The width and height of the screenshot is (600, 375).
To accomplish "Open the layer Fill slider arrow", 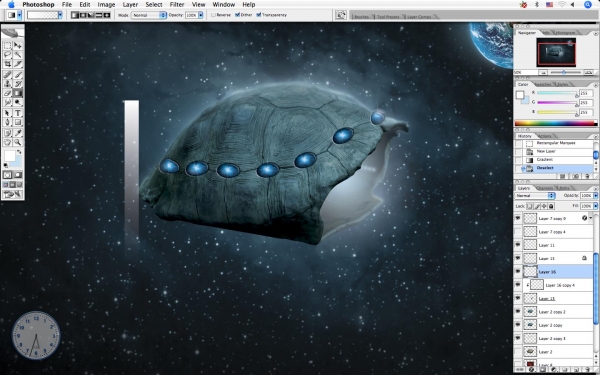I will pyautogui.click(x=595, y=206).
